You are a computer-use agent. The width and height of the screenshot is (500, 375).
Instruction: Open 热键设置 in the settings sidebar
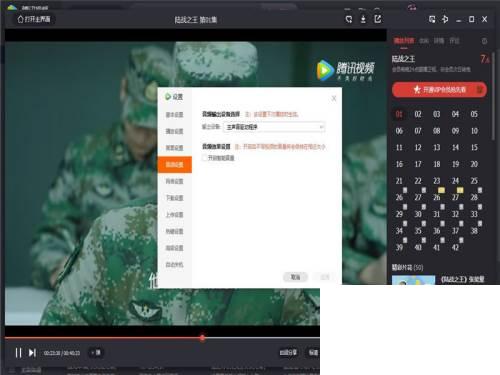click(x=174, y=231)
